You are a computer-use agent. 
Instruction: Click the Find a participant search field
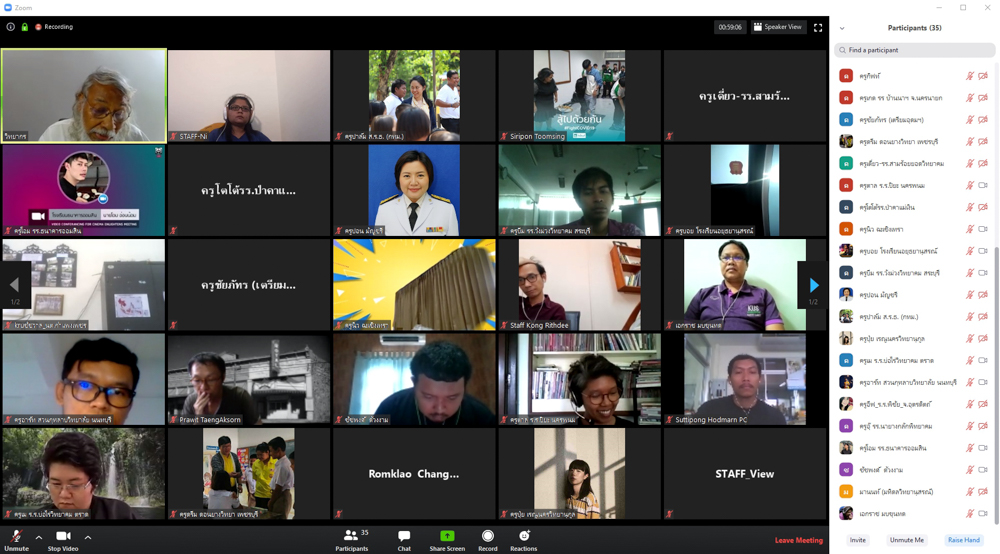pos(915,50)
